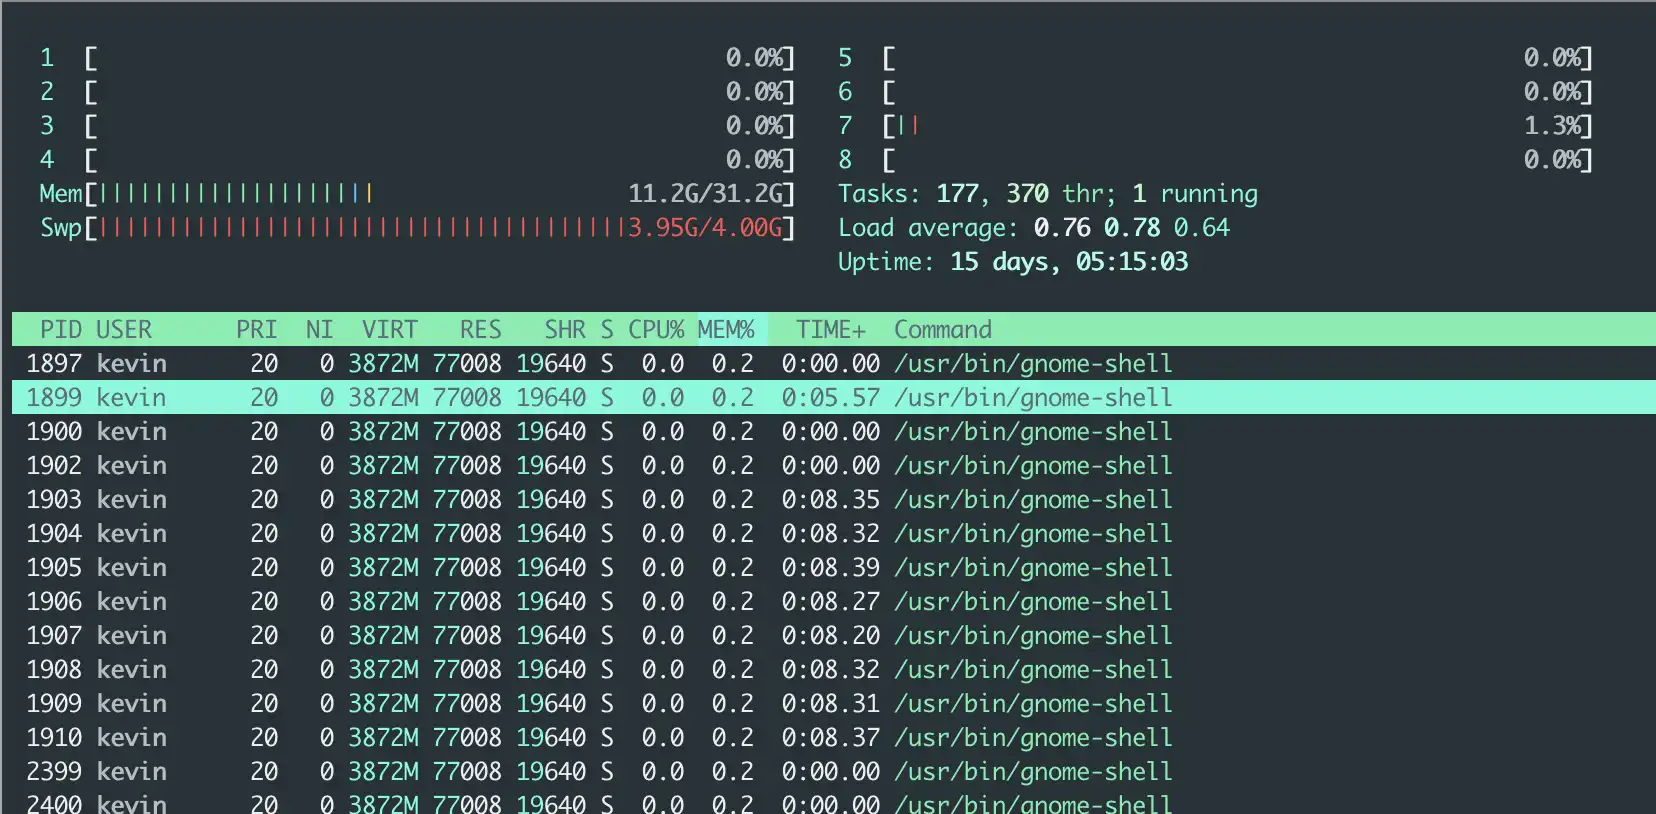Click the gnome-shell command in PID 1897 row
Image resolution: width=1656 pixels, height=814 pixels.
1033,364
